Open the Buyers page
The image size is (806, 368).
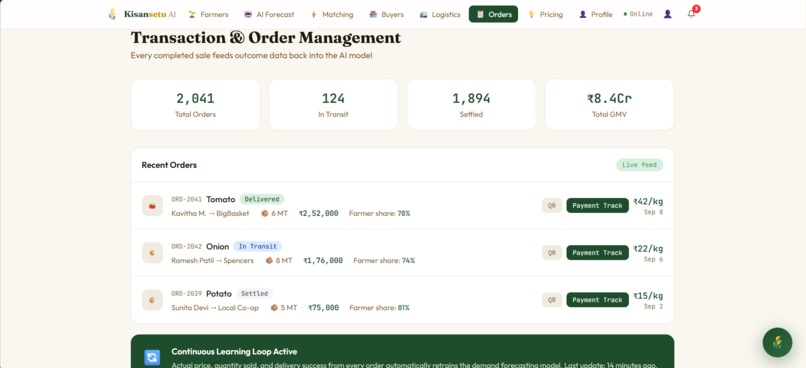(387, 14)
